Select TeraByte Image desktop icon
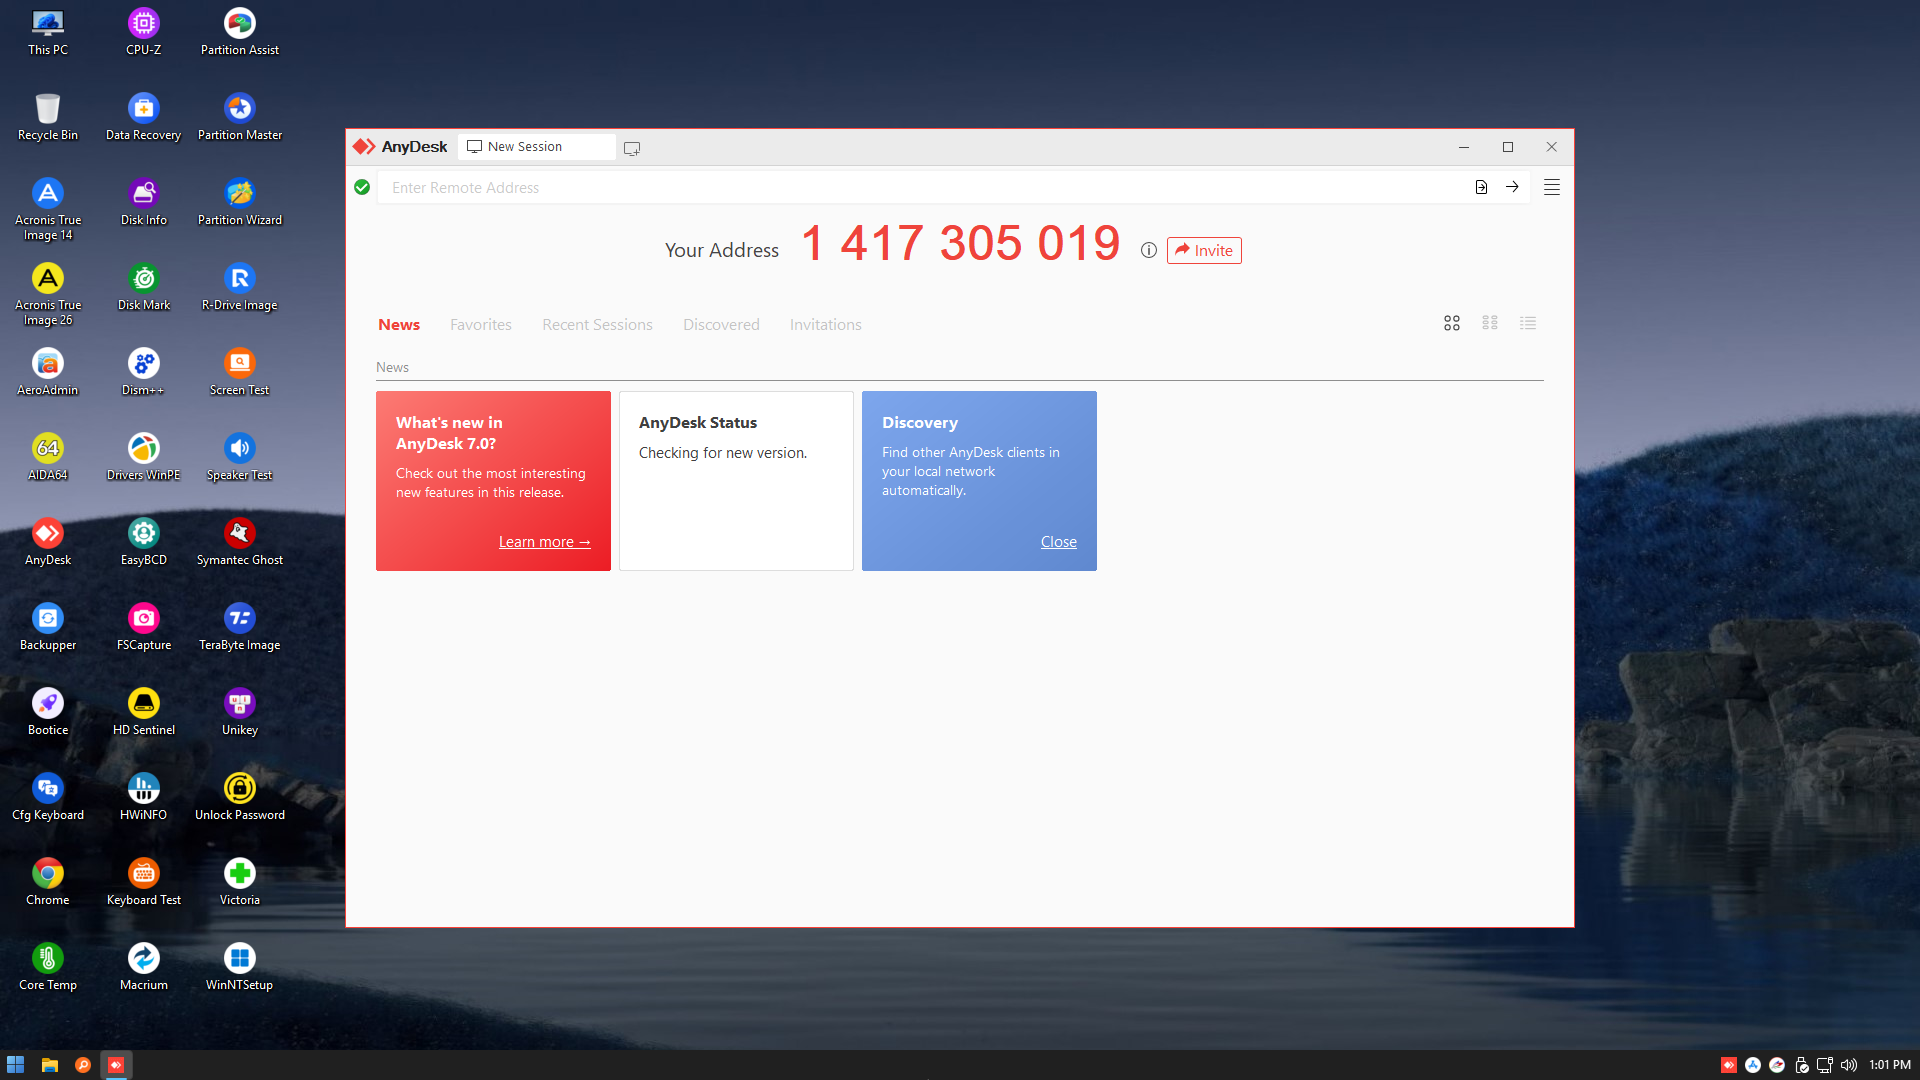 240,627
